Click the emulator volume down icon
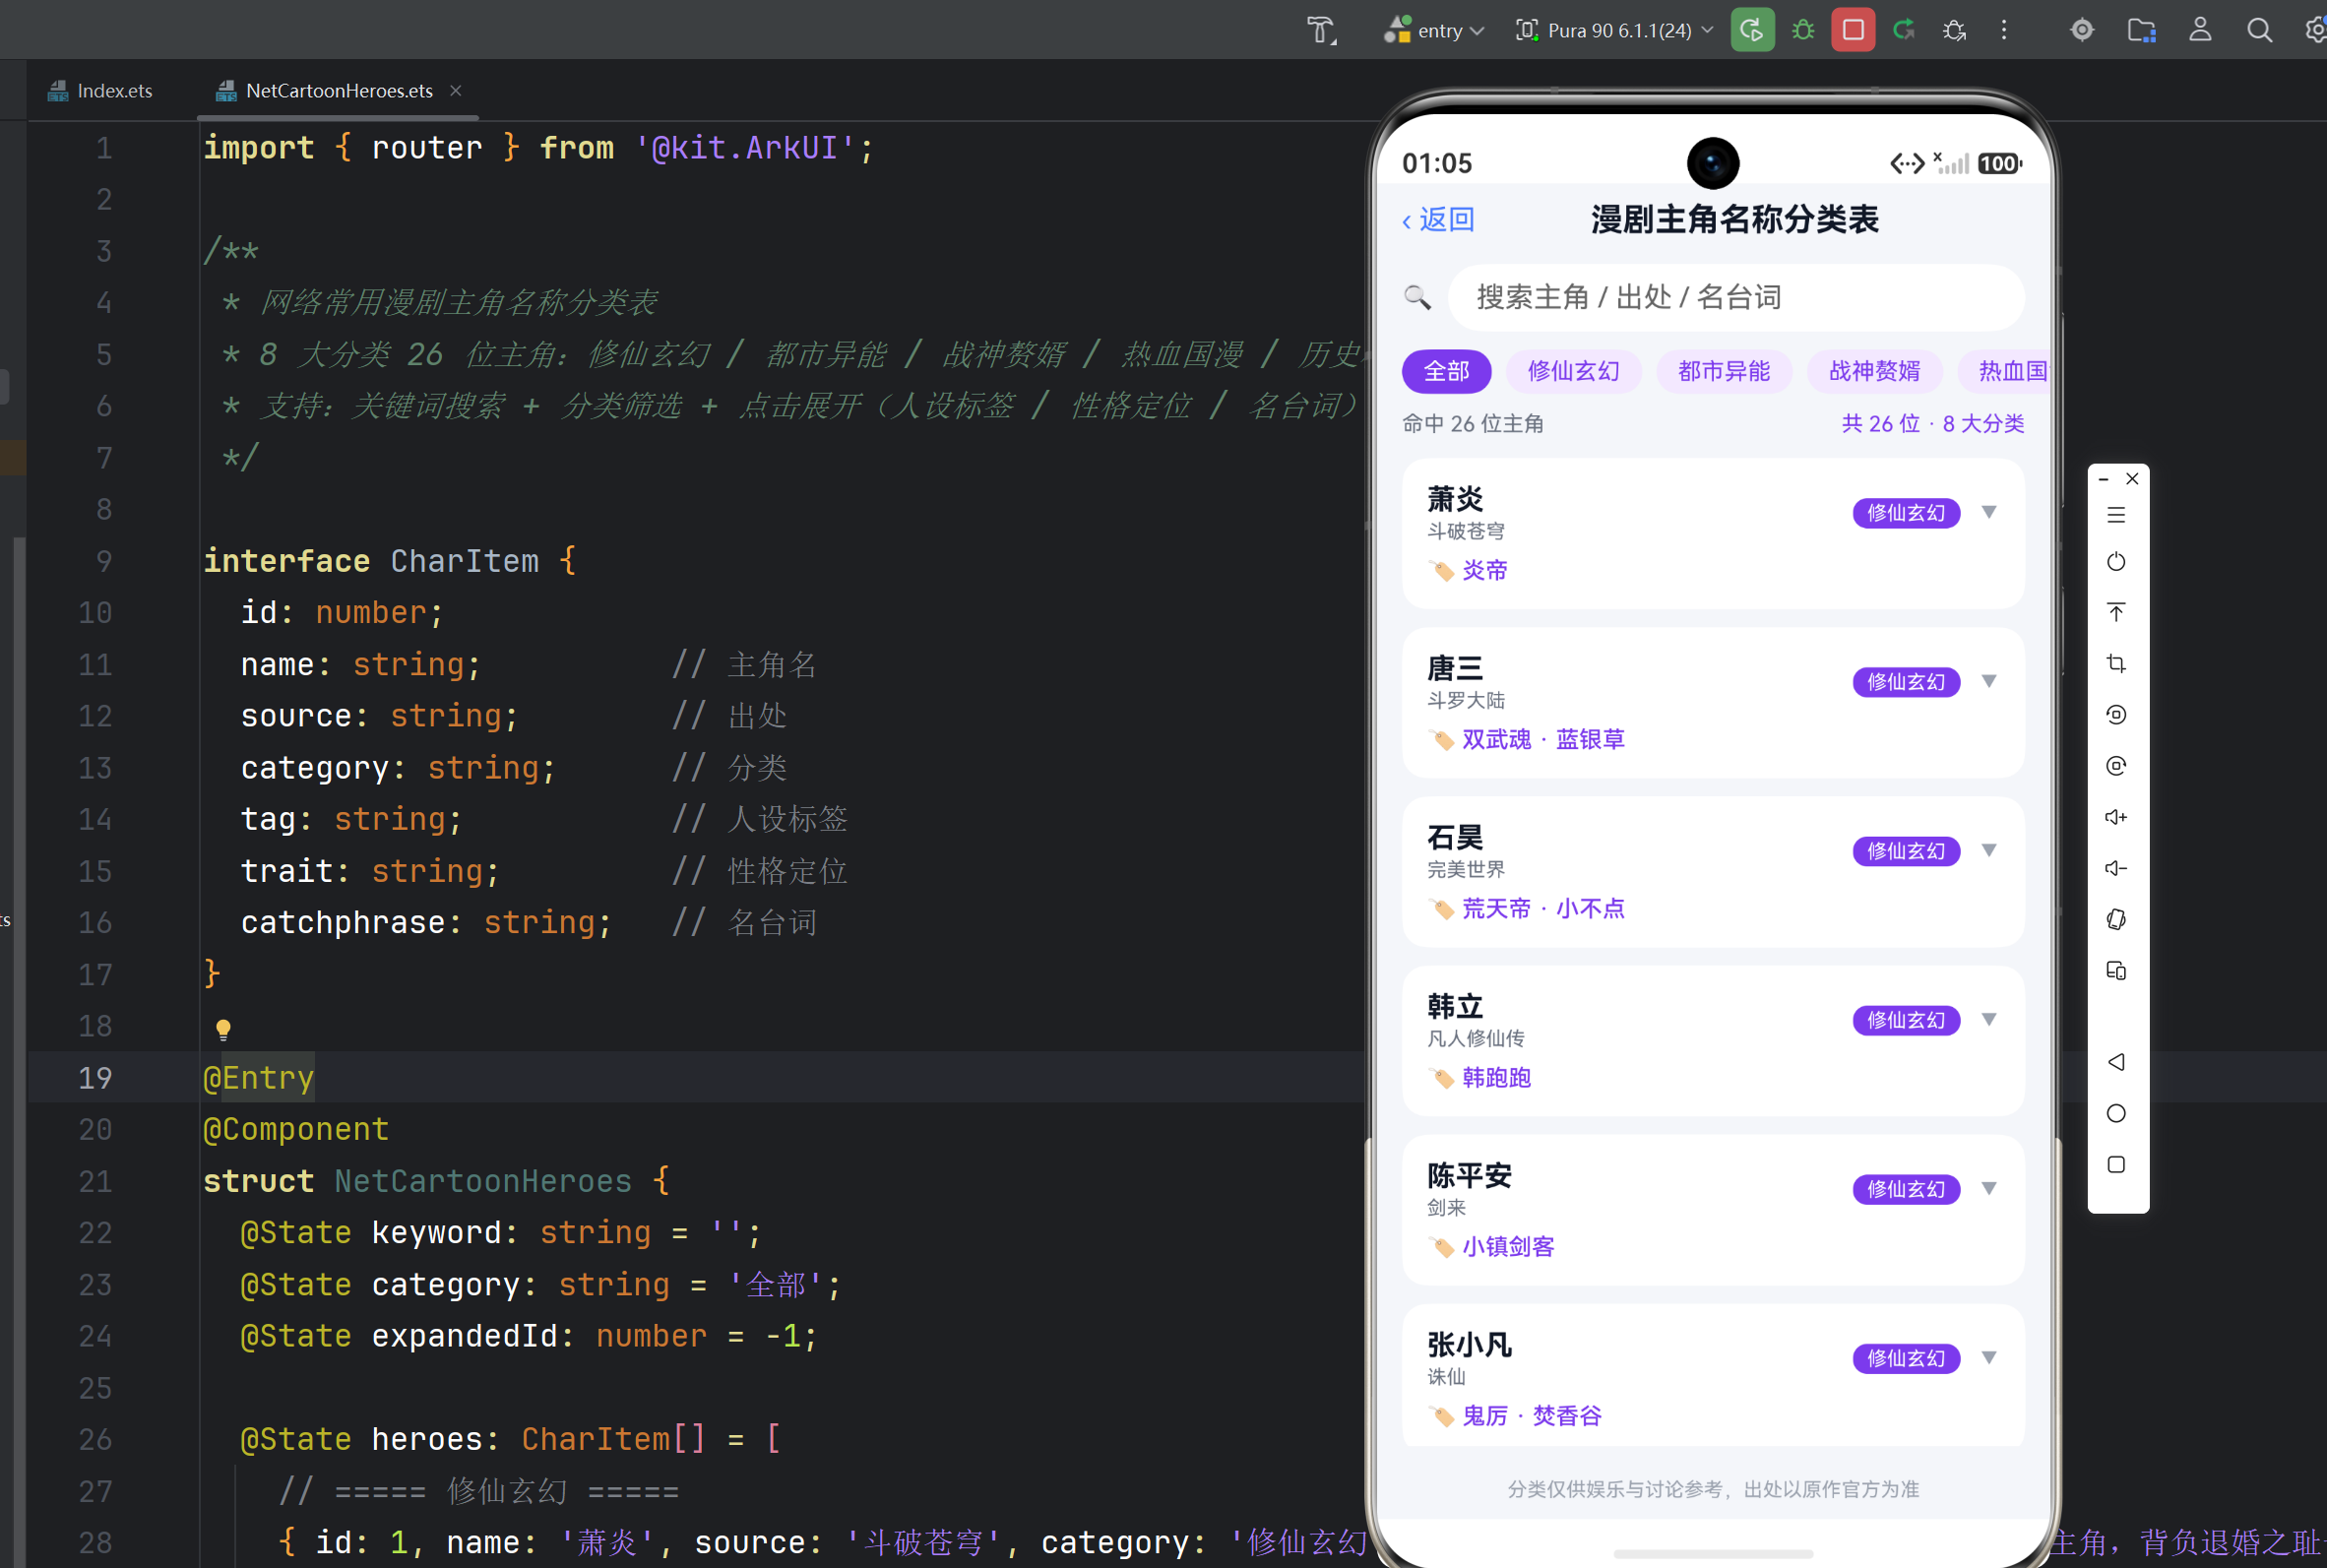 pyautogui.click(x=2116, y=868)
